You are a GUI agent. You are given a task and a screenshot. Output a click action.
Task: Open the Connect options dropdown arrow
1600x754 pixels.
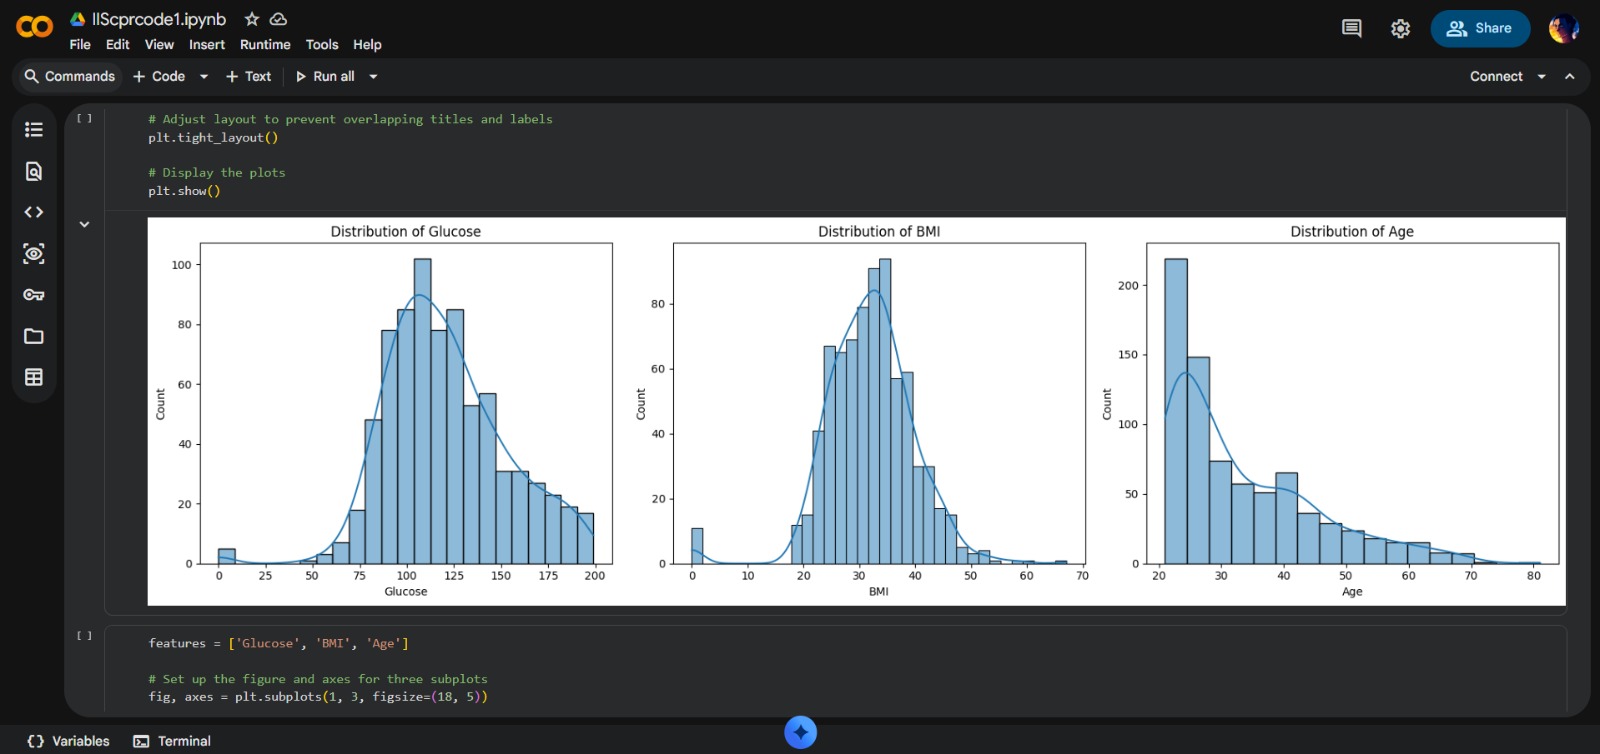tap(1541, 77)
